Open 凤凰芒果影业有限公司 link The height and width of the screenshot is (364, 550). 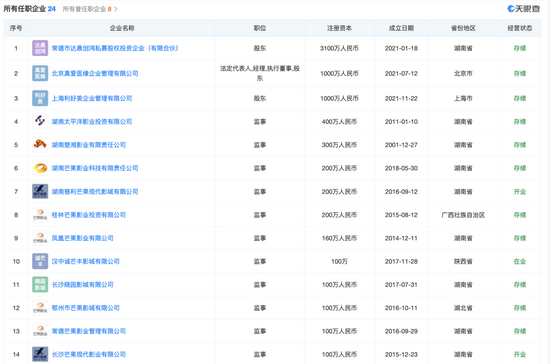pyautogui.click(x=82, y=238)
